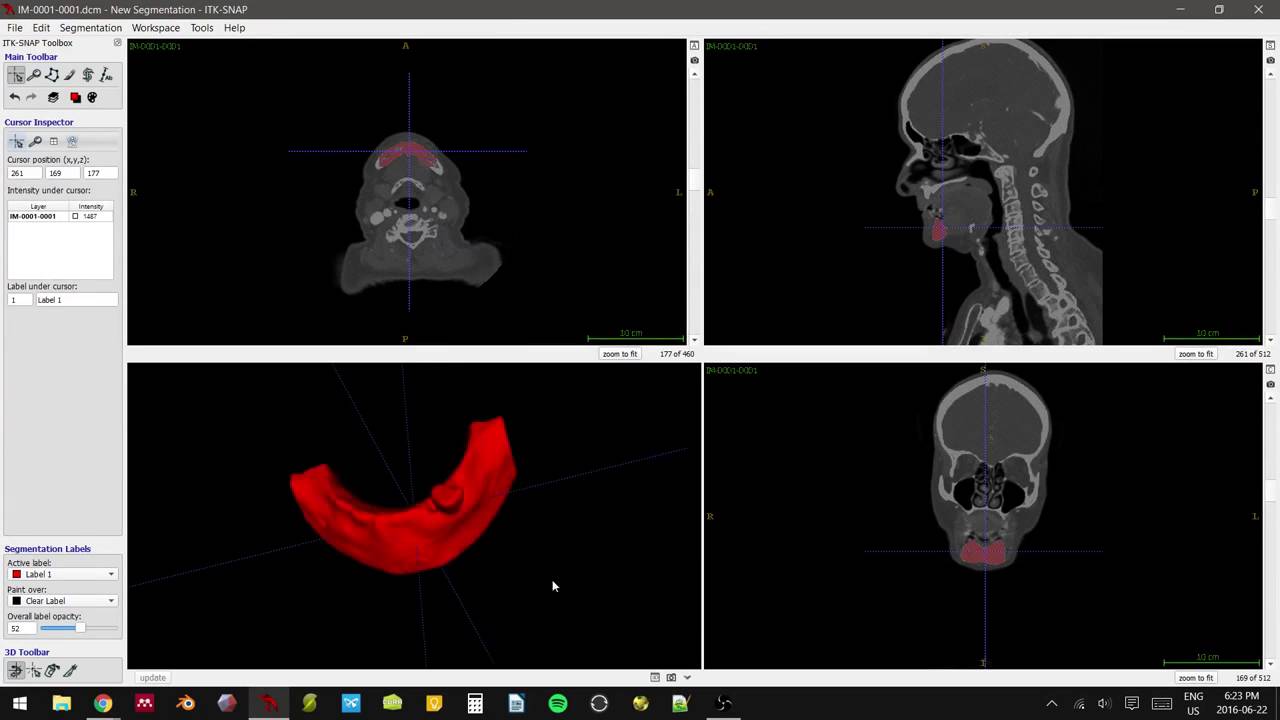Select the 3D trackball tool
Viewport: 1280px width, 720px height.
point(16,671)
